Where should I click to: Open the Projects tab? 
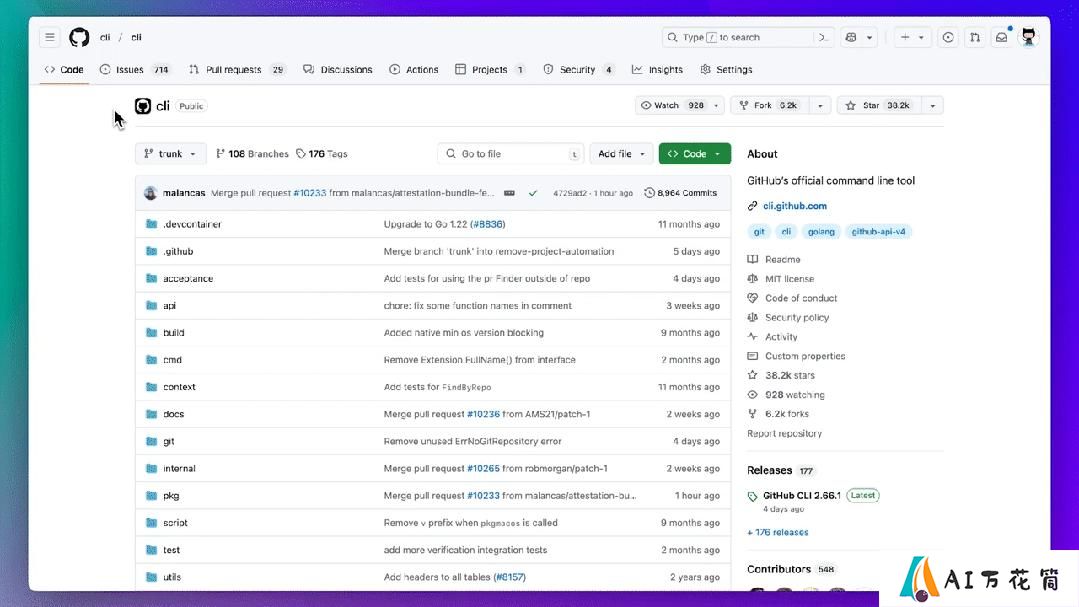491,70
